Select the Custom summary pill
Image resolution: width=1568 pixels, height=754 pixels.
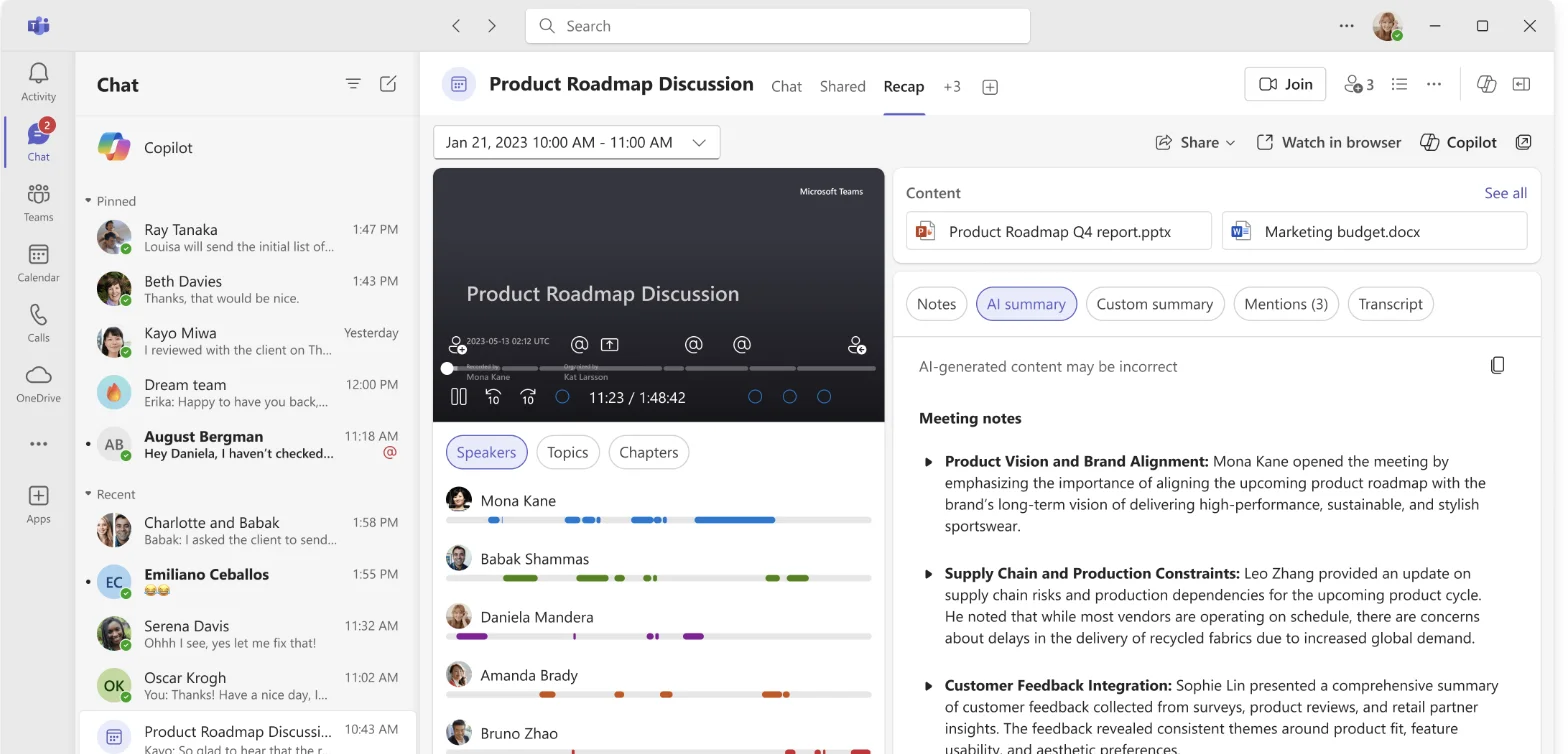coord(1154,304)
